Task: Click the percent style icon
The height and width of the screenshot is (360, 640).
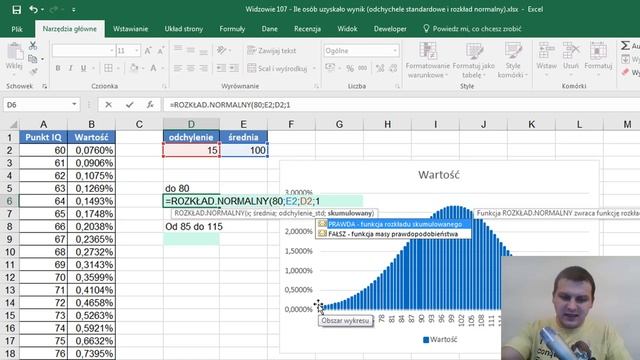Action: (x=350, y=68)
